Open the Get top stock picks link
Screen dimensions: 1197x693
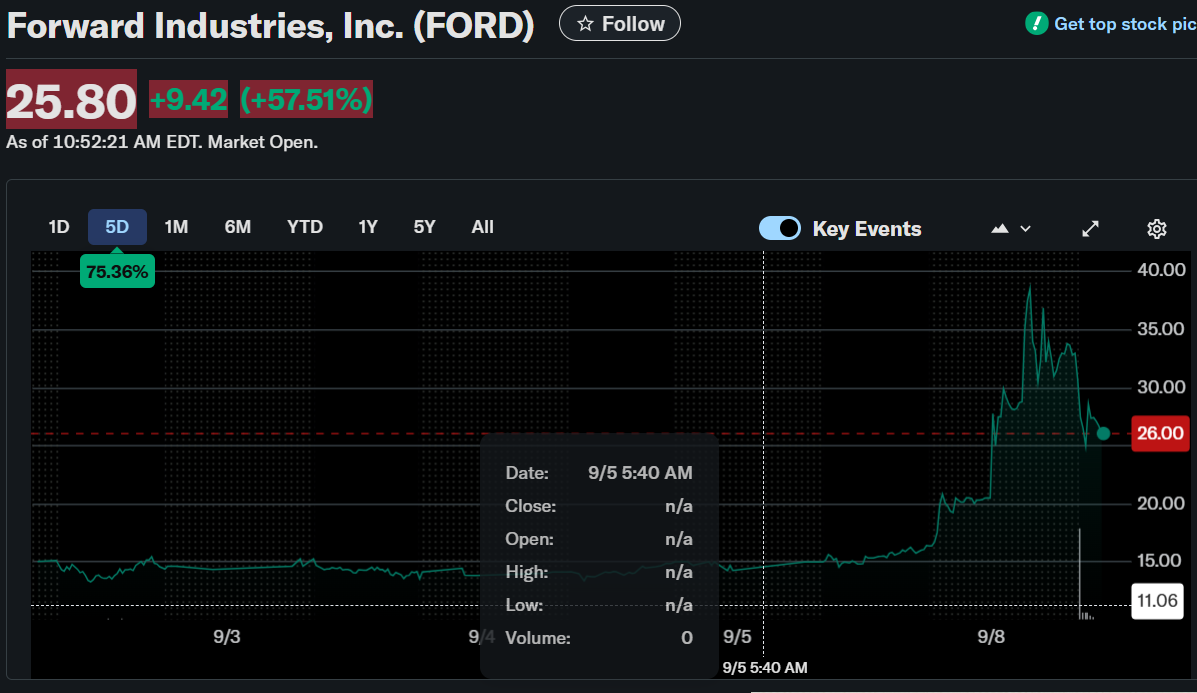[1124, 24]
